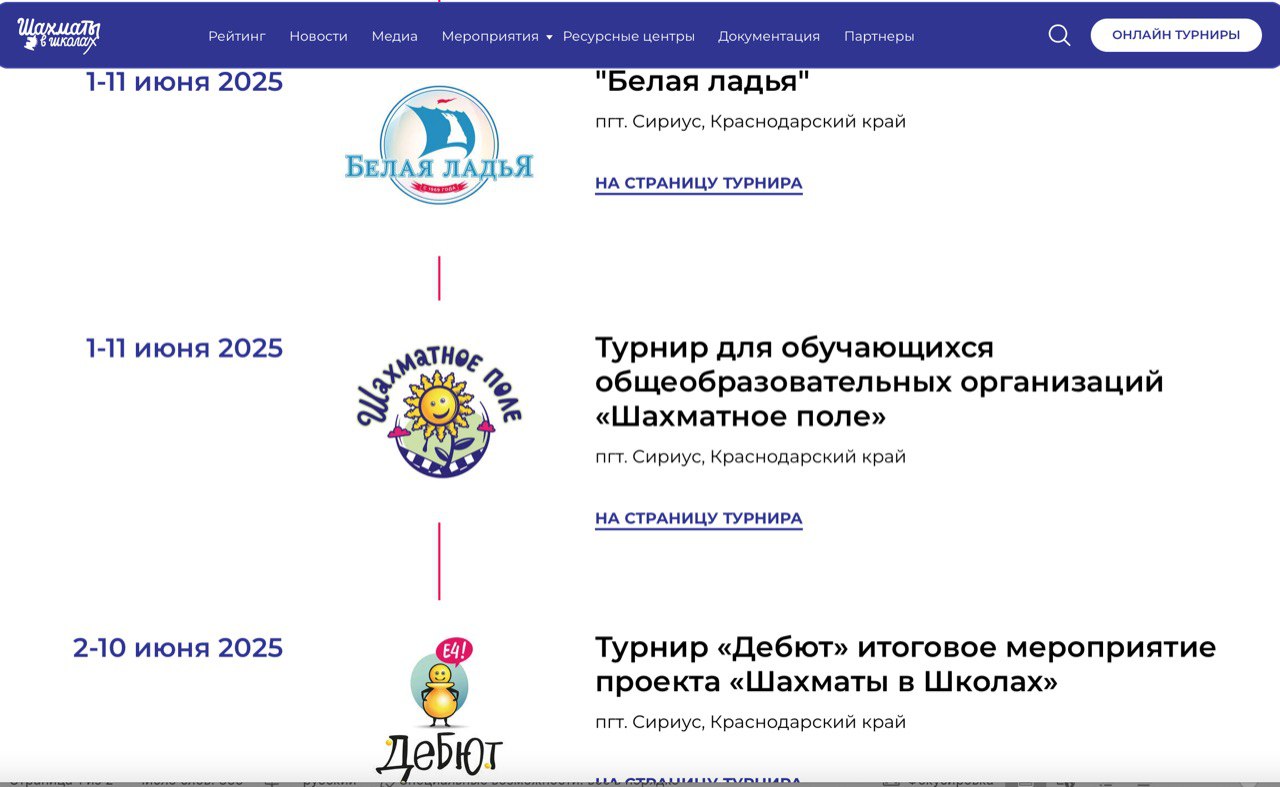Go to the Партнеры page
Screen dimensions: 1280x787
click(x=879, y=36)
